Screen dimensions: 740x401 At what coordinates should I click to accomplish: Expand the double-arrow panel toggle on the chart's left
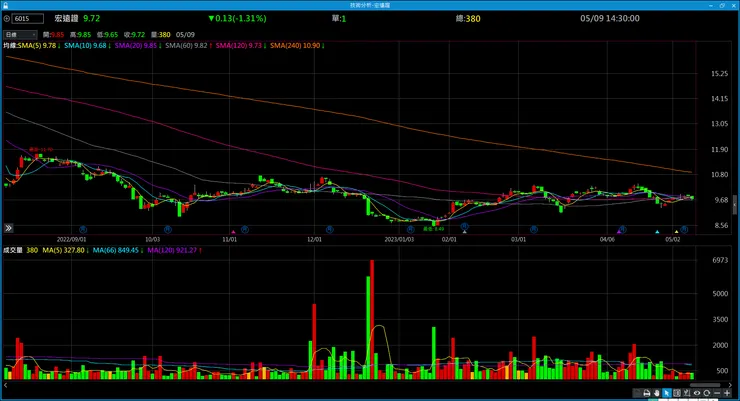(x=8, y=228)
